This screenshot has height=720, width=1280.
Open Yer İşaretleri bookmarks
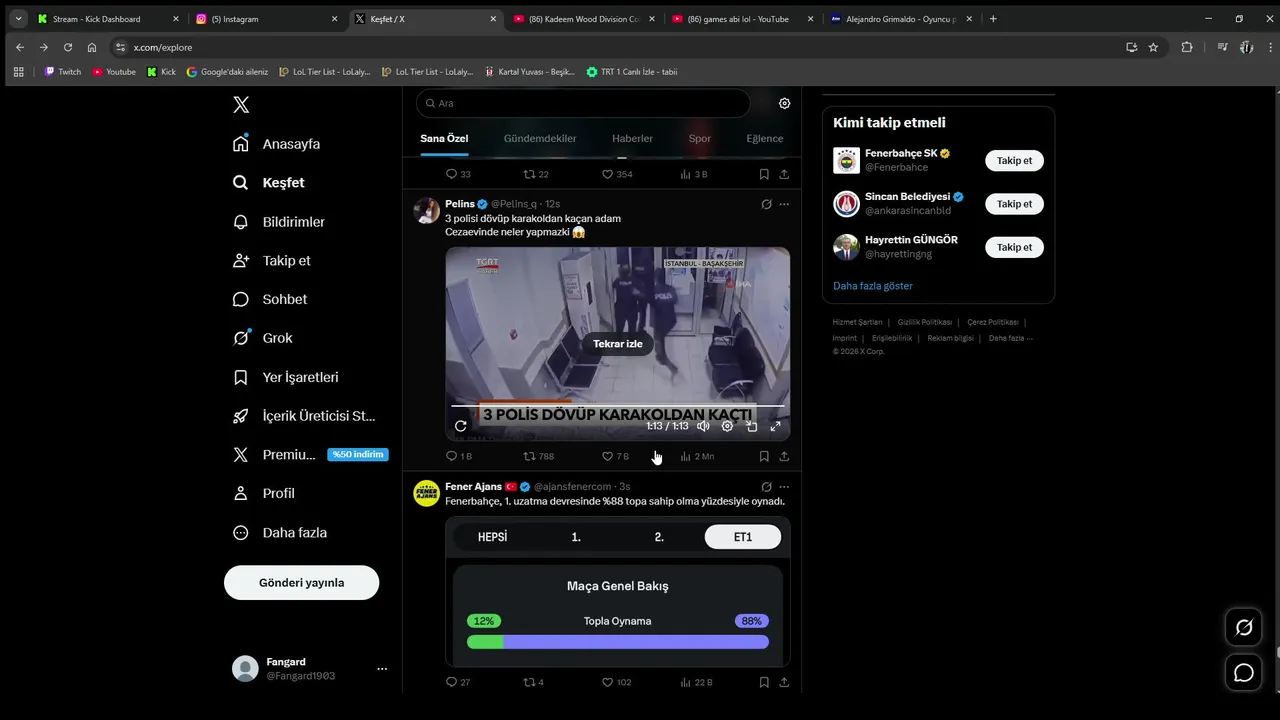pyautogui.click(x=286, y=377)
